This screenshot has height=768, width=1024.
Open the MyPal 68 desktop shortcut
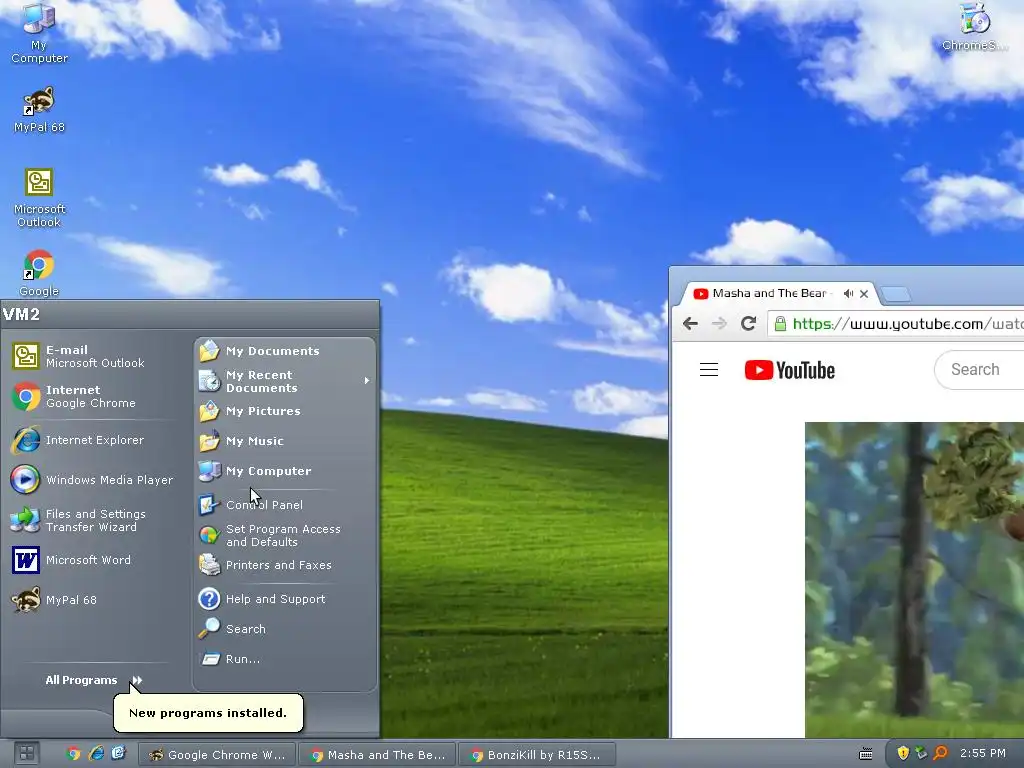(x=39, y=110)
